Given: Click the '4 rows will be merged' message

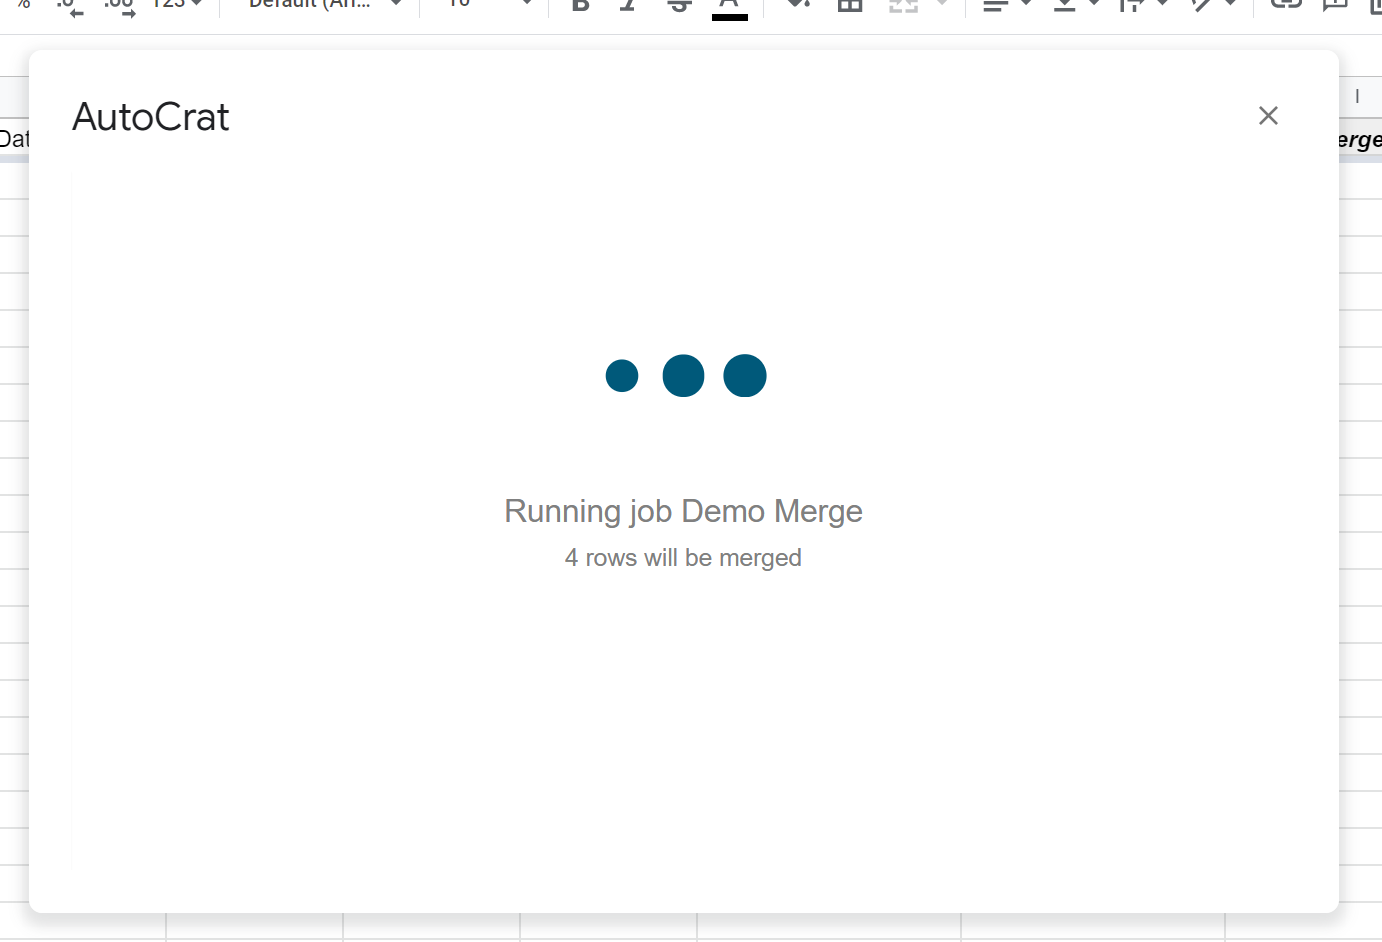Looking at the screenshot, I should [683, 557].
